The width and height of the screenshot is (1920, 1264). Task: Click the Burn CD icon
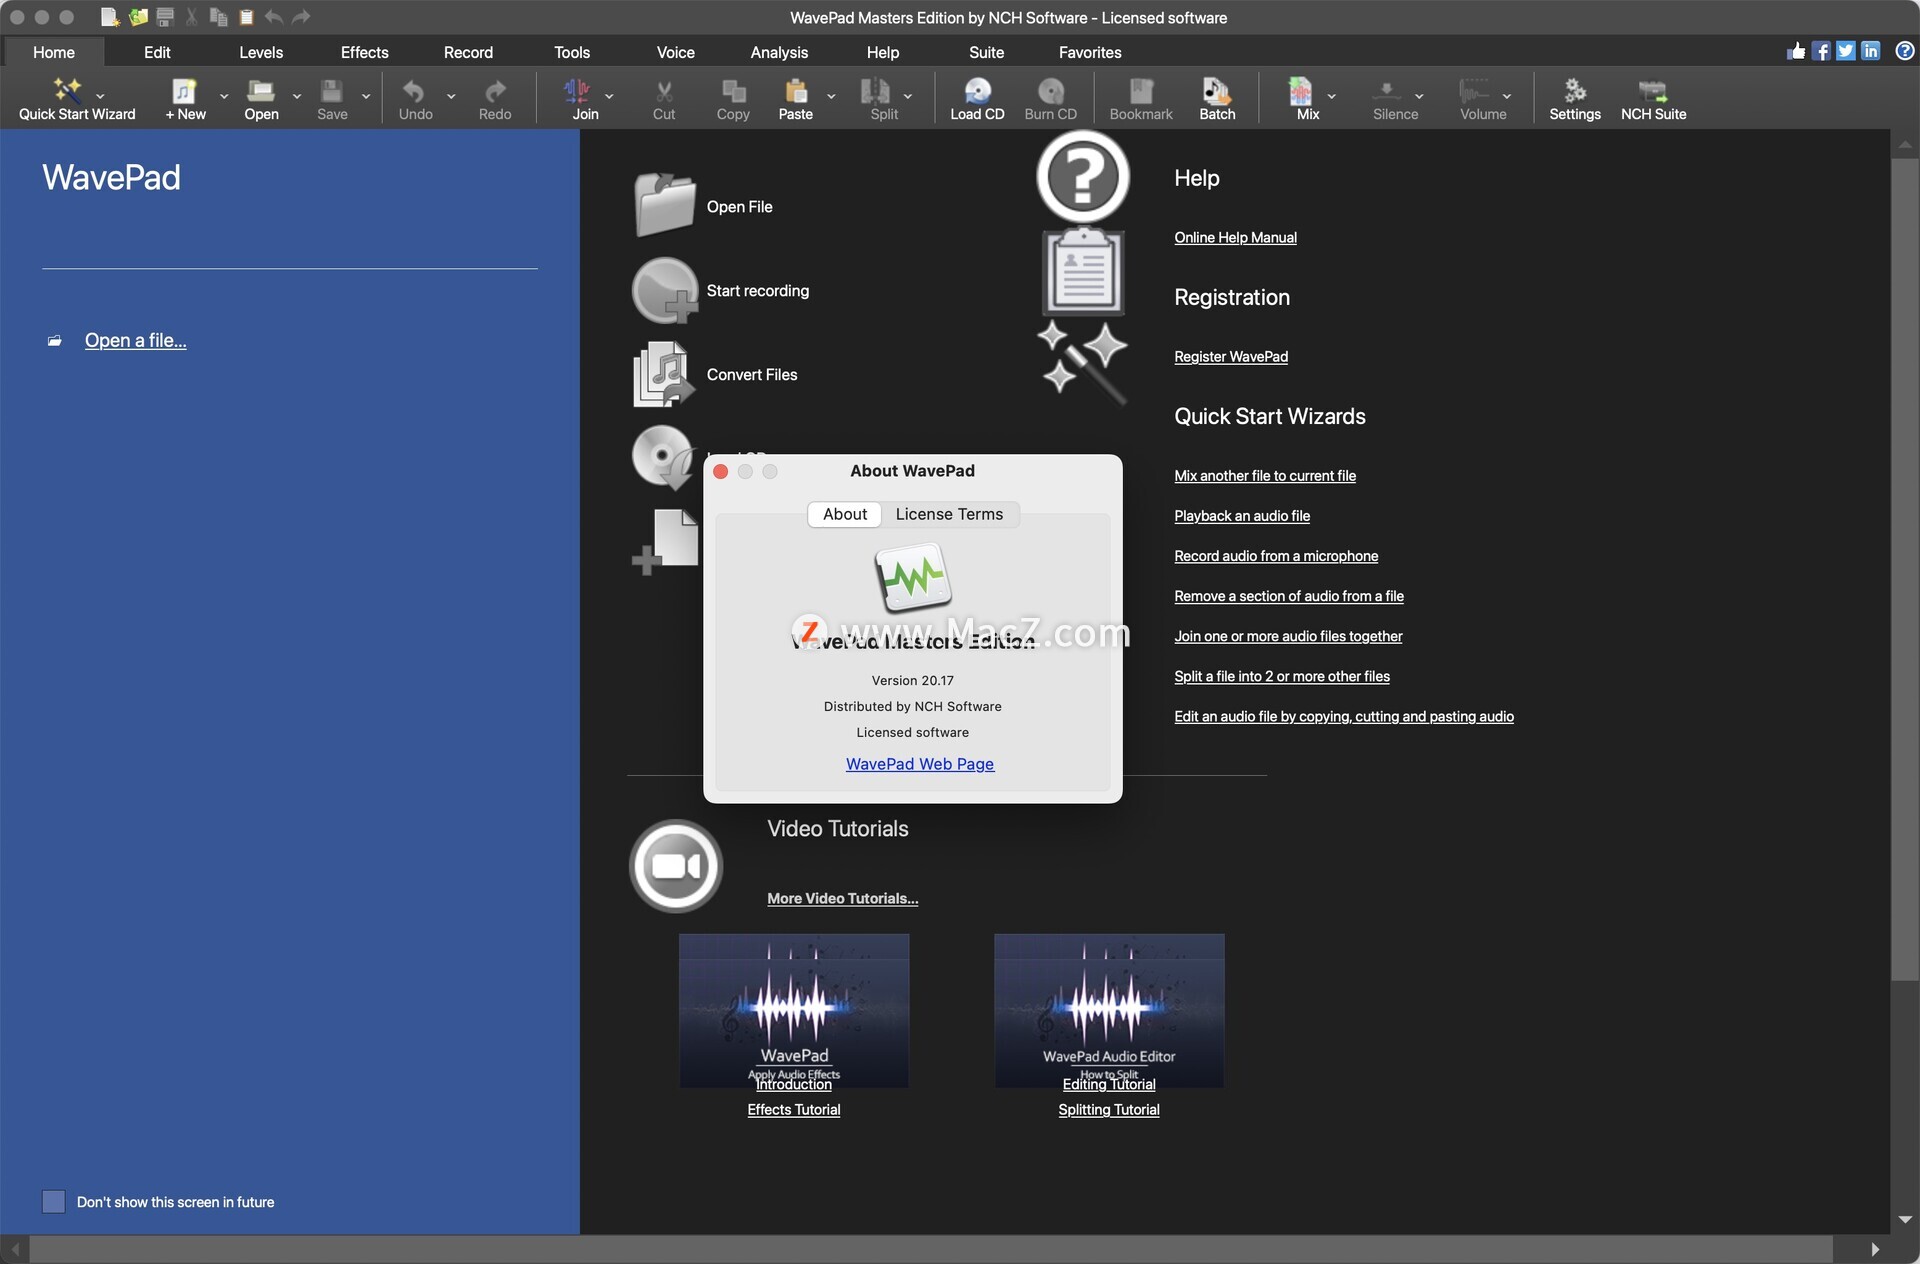click(1051, 91)
